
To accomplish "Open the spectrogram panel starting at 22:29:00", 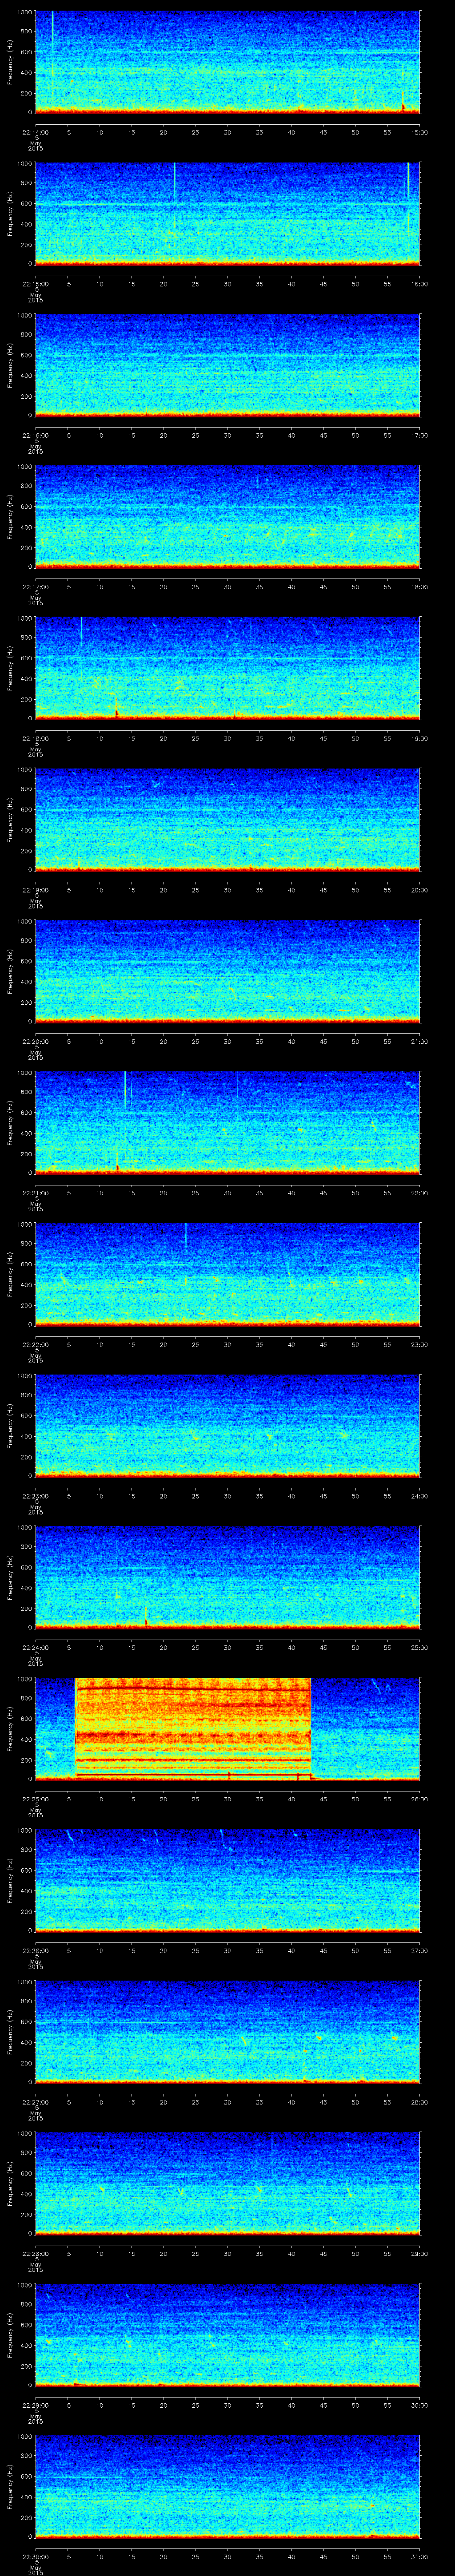I will tap(227, 2335).
